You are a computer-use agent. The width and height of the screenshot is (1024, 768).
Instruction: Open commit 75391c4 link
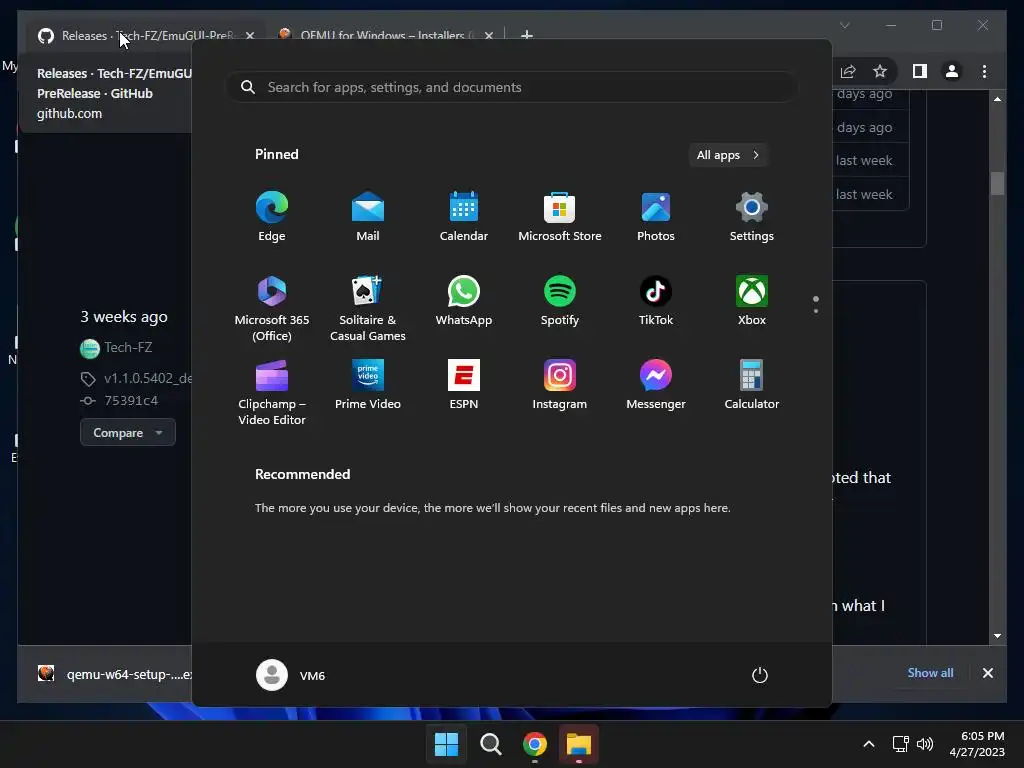[131, 400]
